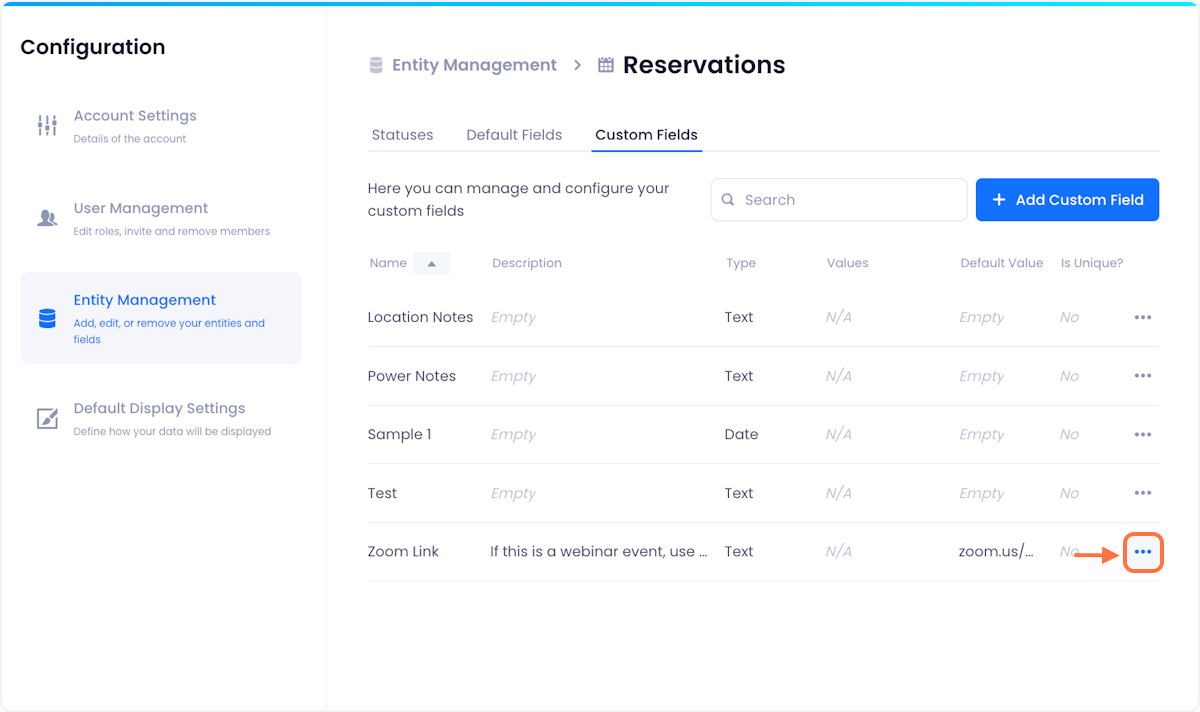Select the Text type in Location Notes row
Screen dimensions: 1200x712
(x=739, y=317)
